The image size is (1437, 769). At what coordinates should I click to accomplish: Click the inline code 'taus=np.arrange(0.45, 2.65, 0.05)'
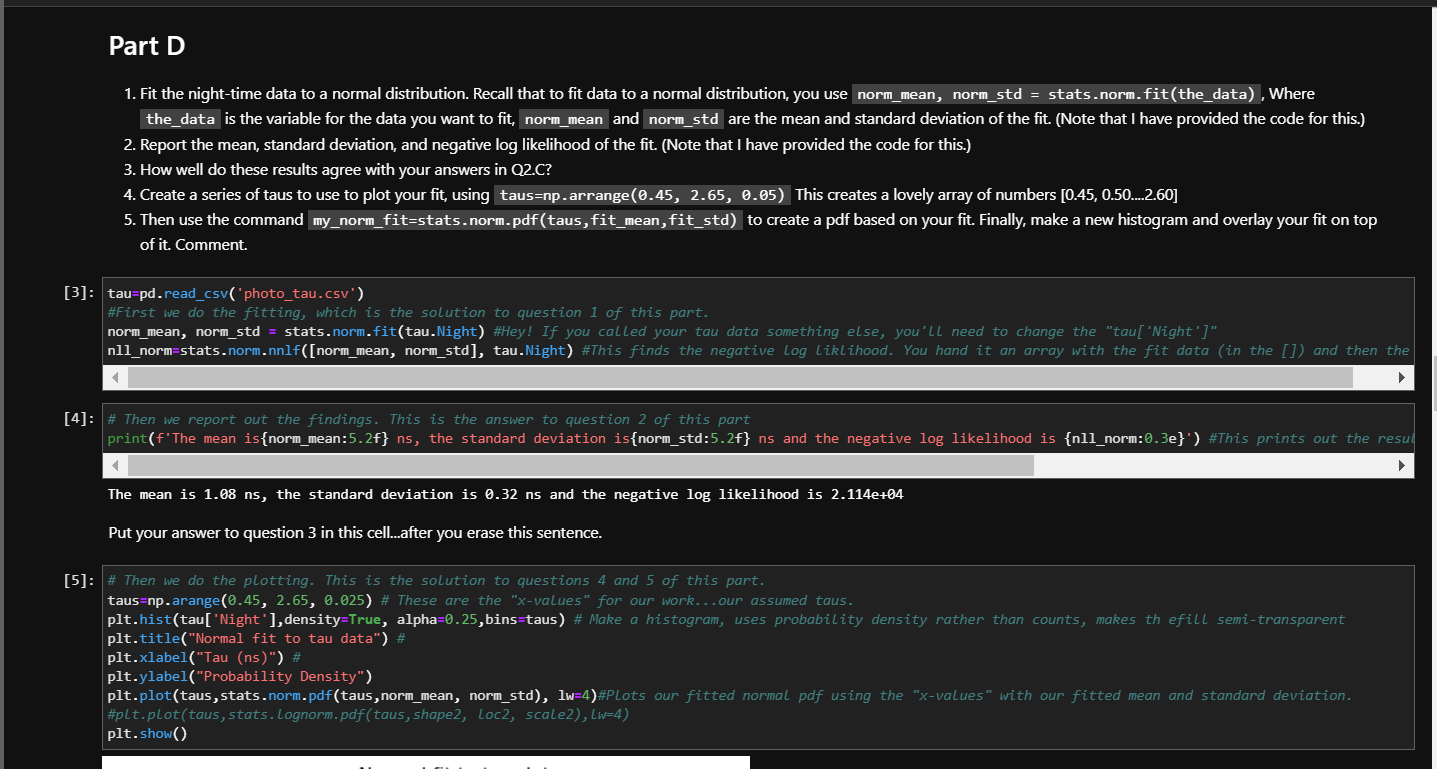coord(640,194)
